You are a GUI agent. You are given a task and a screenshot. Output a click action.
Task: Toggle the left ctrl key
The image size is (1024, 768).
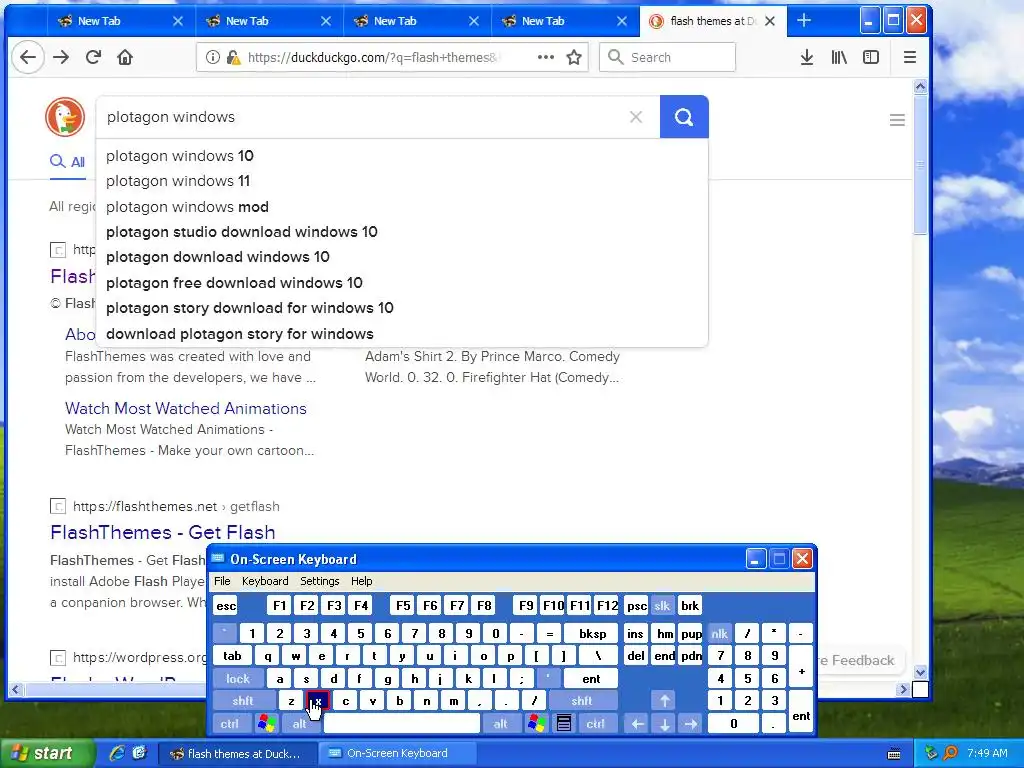[x=229, y=724]
